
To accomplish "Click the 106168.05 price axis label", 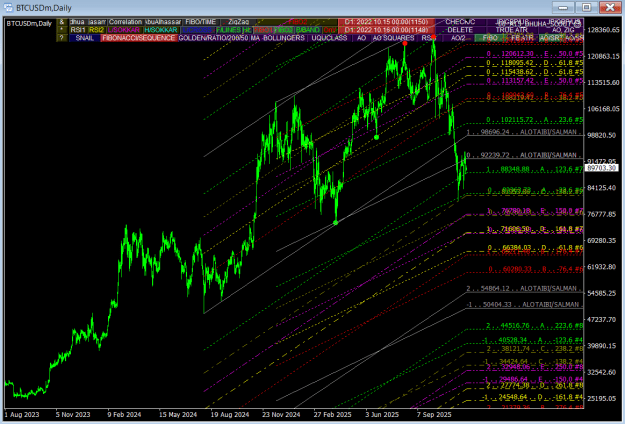I will 603,109.
